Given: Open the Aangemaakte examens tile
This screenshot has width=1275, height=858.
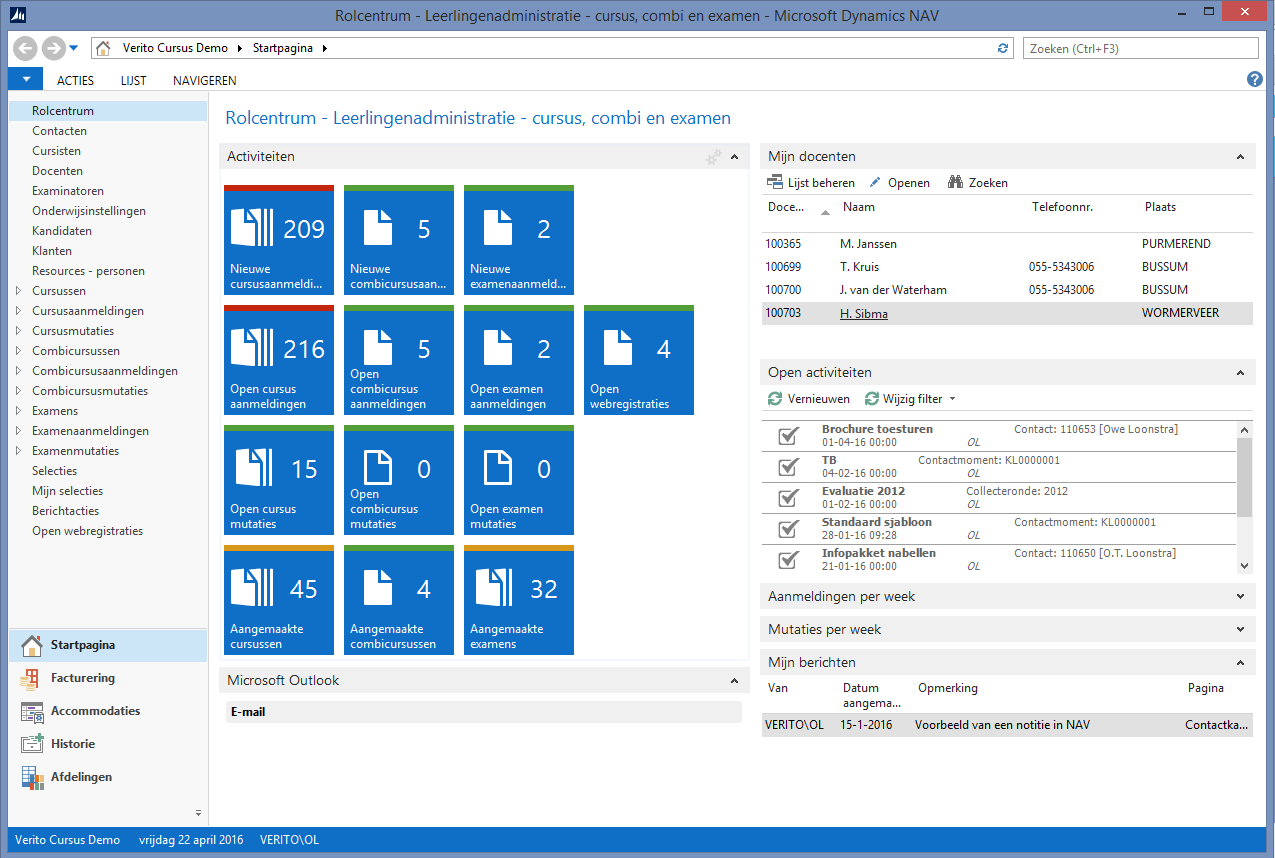Looking at the screenshot, I should coord(519,599).
